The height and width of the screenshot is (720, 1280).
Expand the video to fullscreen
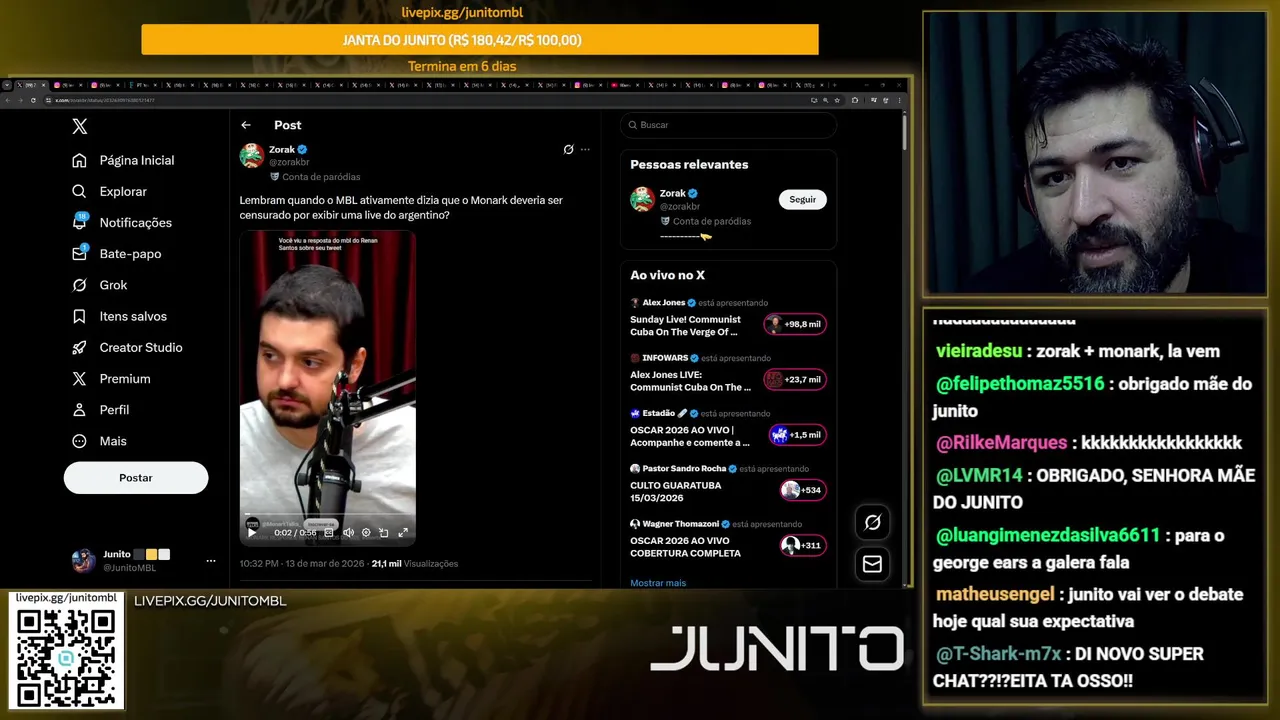click(403, 533)
